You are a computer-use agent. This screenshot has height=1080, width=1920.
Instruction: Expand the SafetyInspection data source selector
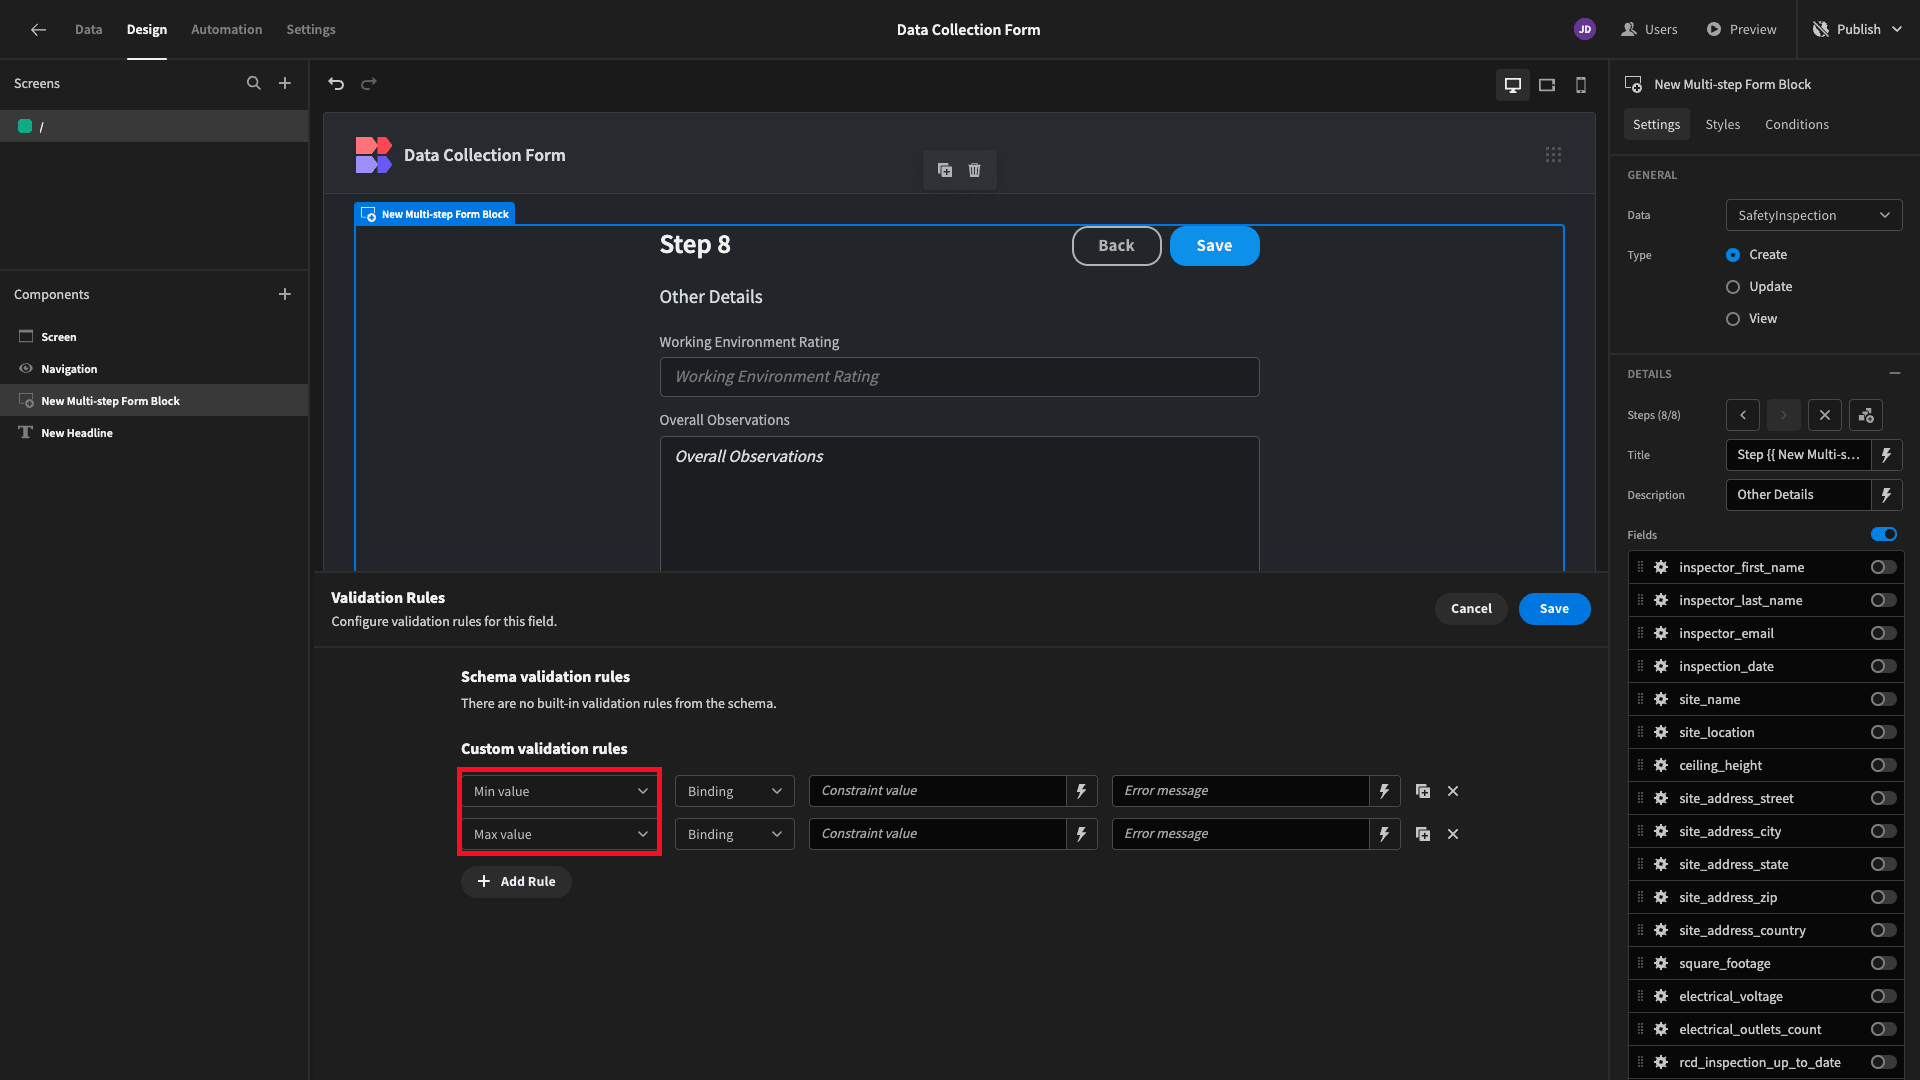pyautogui.click(x=1813, y=215)
